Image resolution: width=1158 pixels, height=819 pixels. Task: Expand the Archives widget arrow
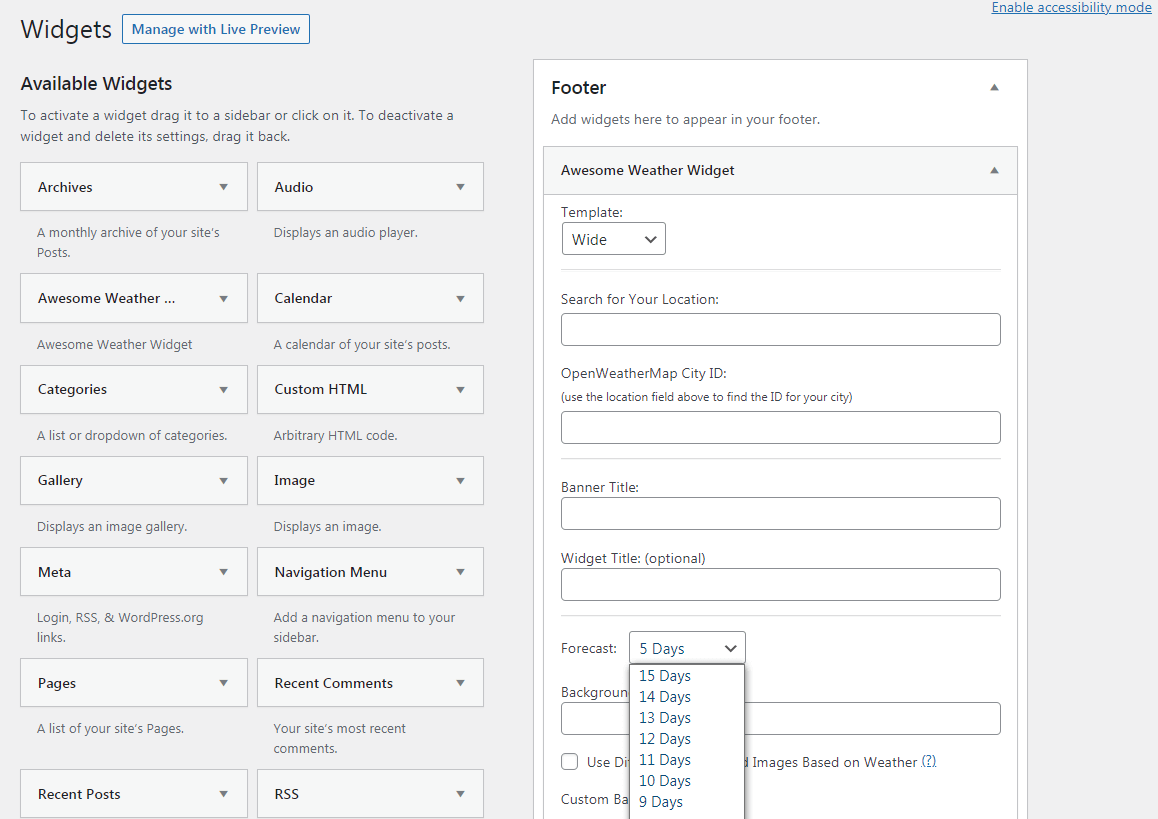coord(223,187)
